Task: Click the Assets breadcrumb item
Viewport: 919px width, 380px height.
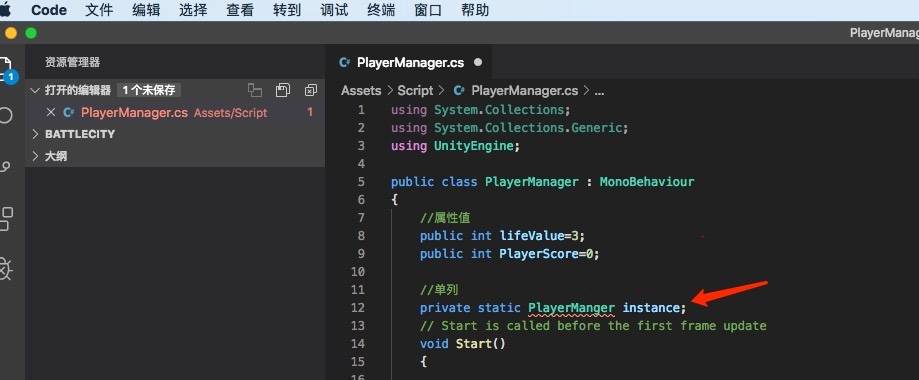Action: [x=361, y=91]
